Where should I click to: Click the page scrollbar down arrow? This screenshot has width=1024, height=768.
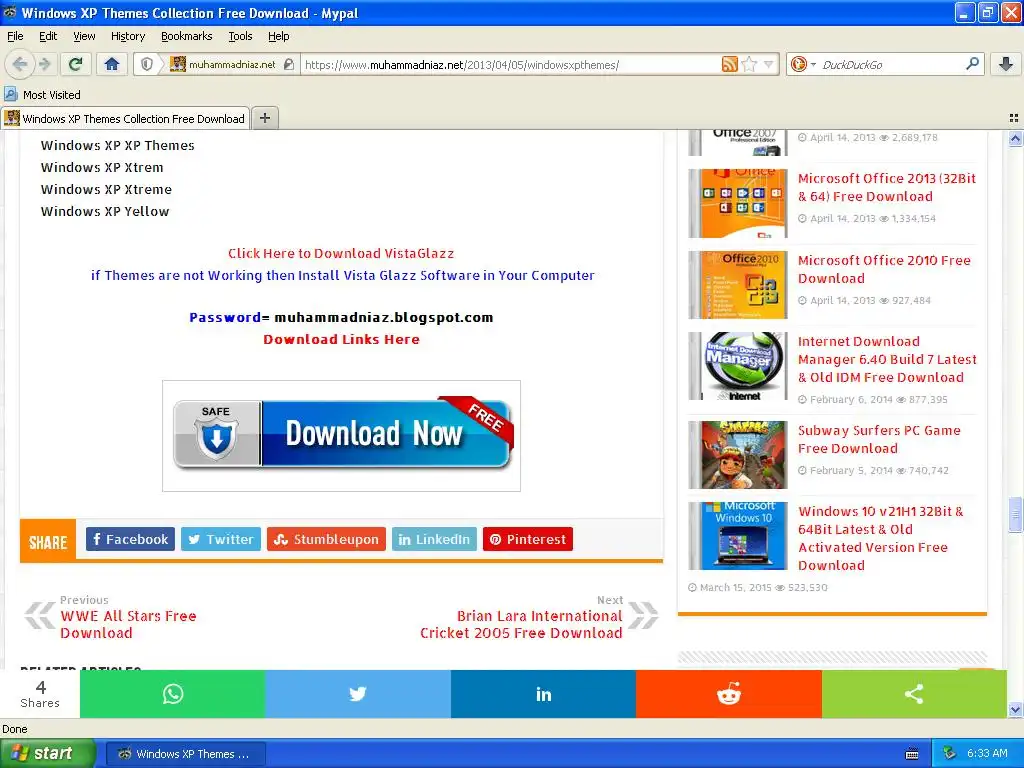[1015, 709]
